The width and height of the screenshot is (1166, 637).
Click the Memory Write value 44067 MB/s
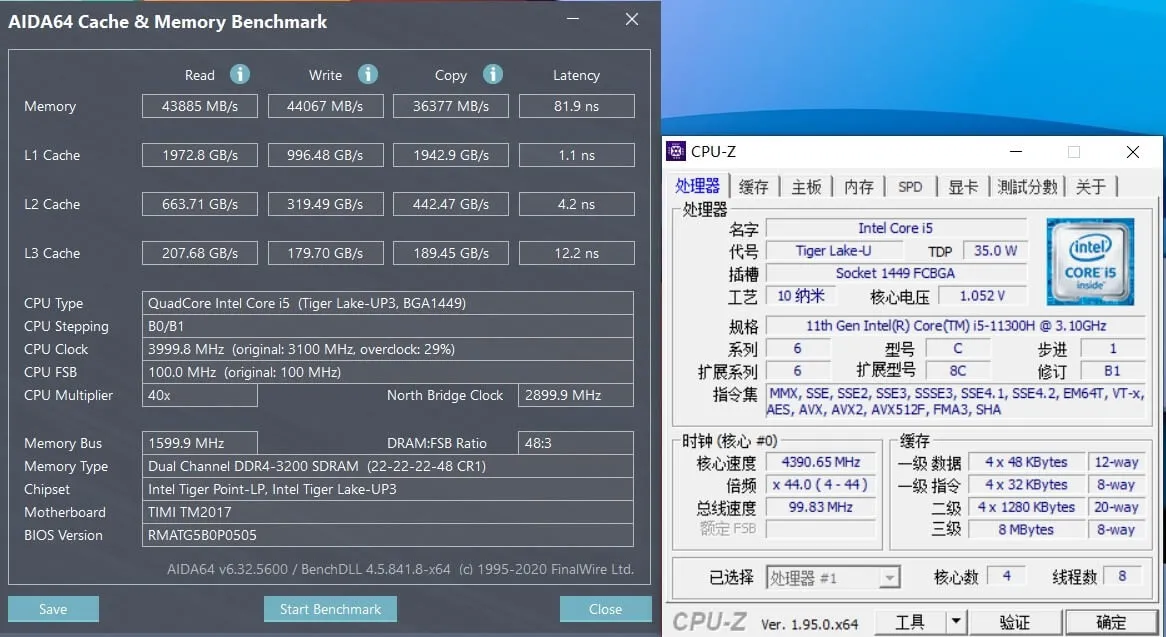[326, 106]
